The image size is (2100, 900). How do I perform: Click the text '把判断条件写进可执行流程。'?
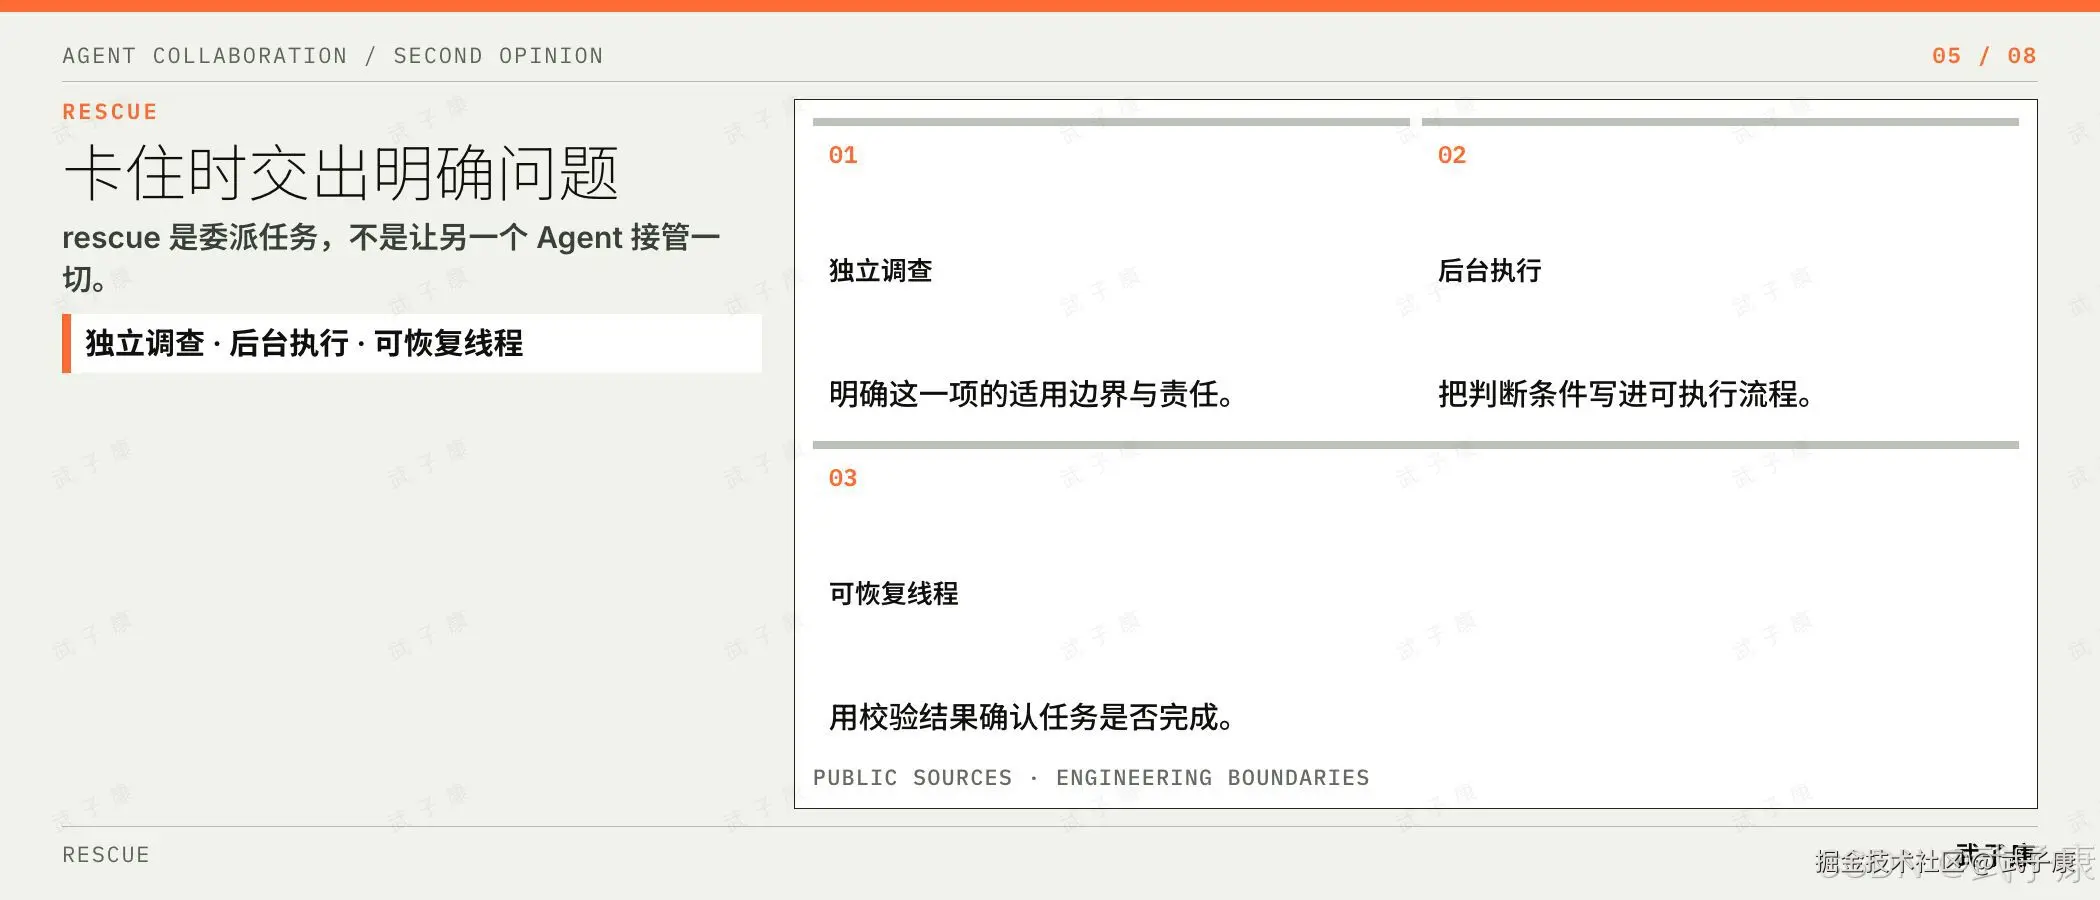tap(1627, 394)
